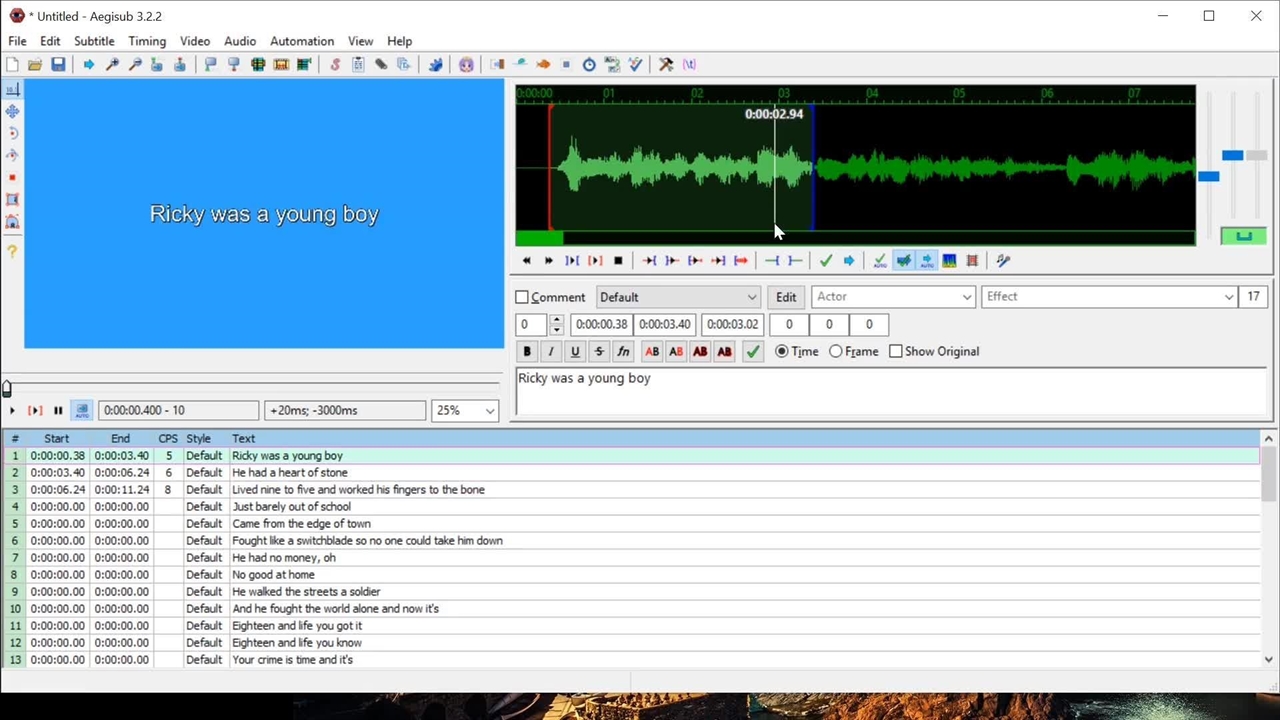Select the Frame radio button
Viewport: 1280px width, 720px height.
tap(836, 352)
